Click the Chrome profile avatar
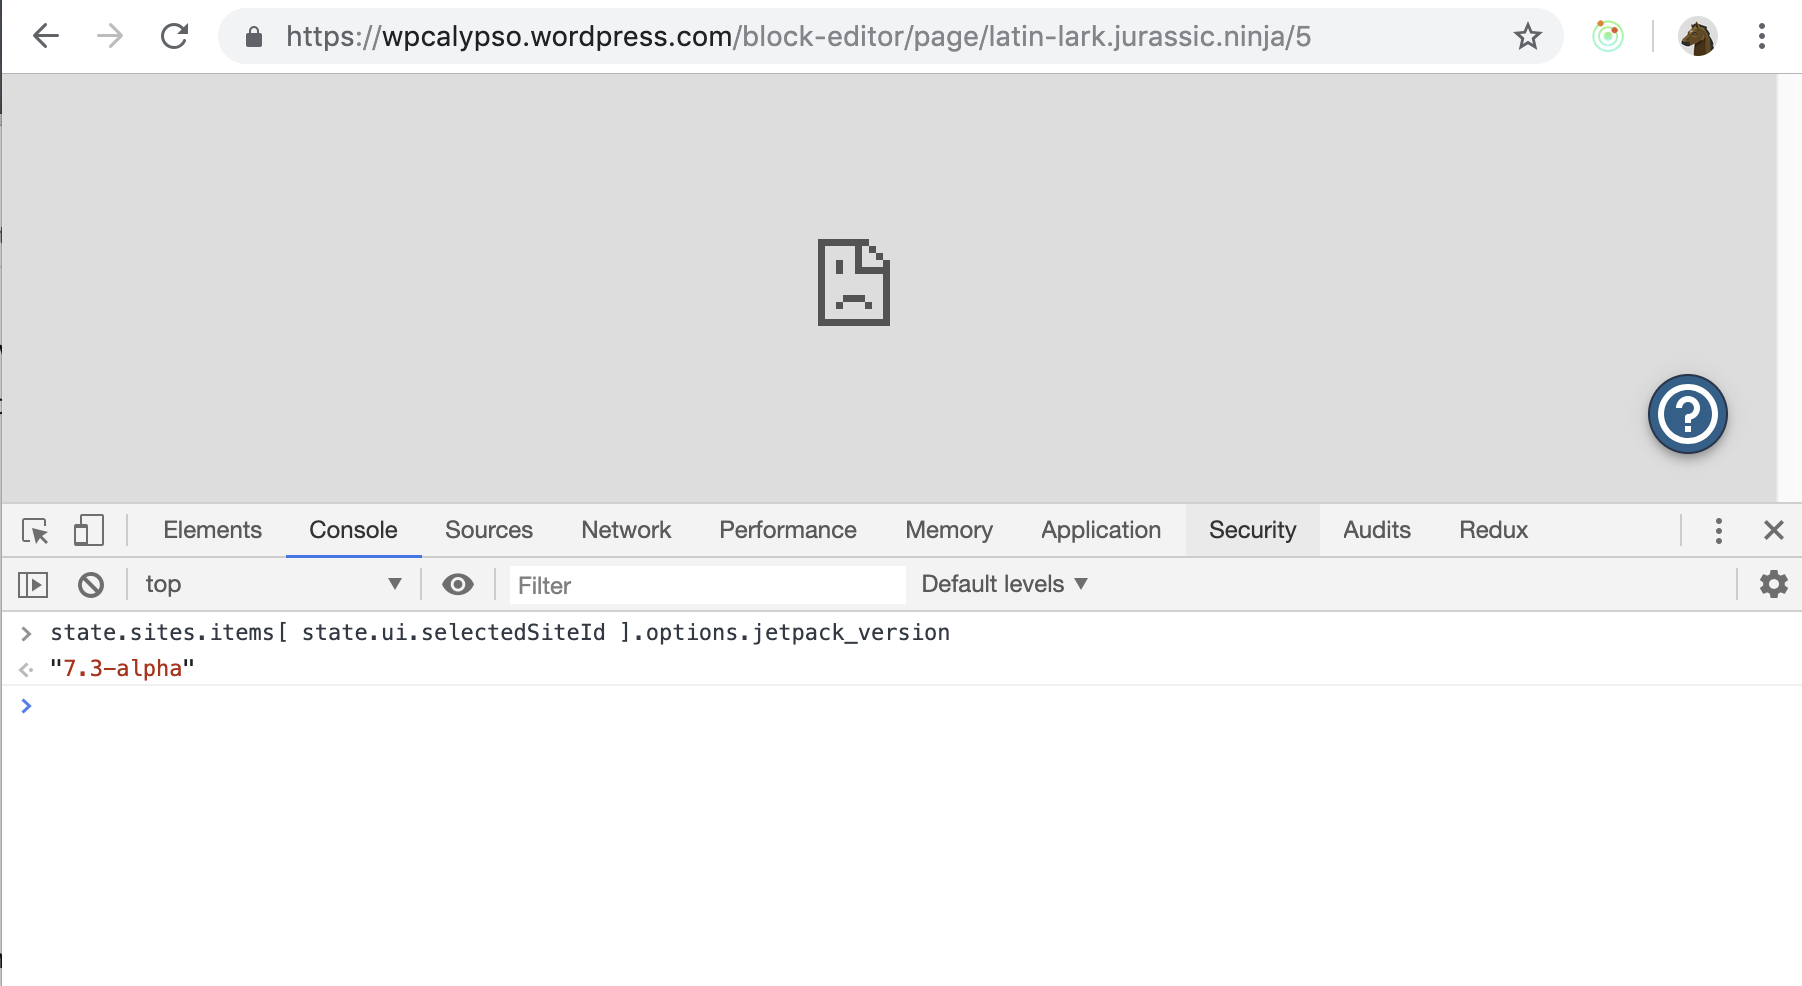The image size is (1802, 986). coord(1698,36)
